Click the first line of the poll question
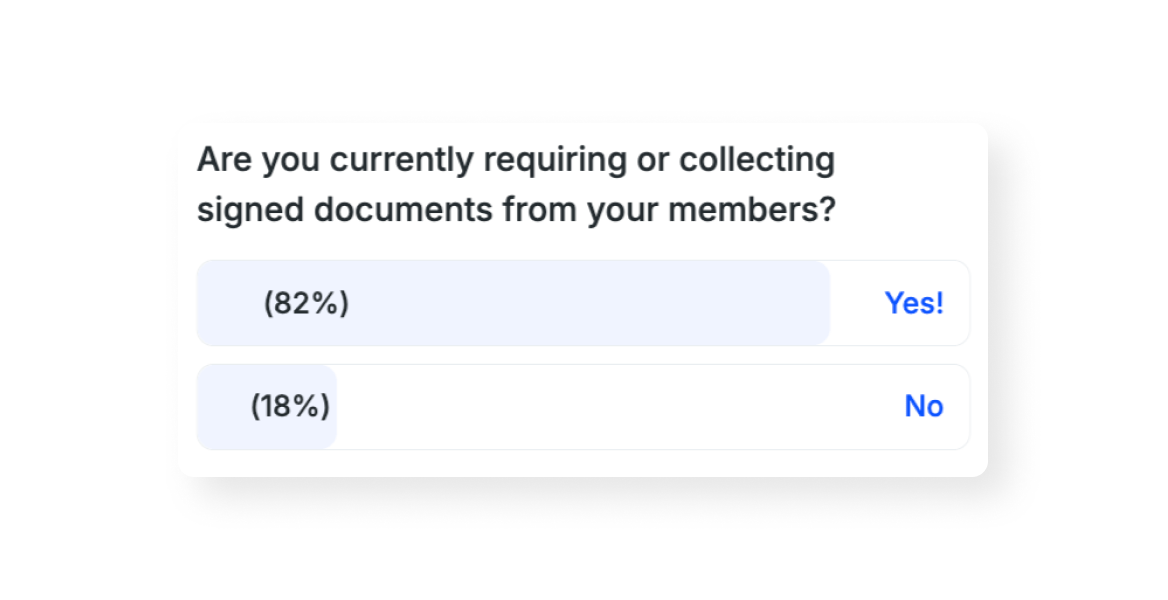Screen dimensions: 1168x600 click(516, 159)
